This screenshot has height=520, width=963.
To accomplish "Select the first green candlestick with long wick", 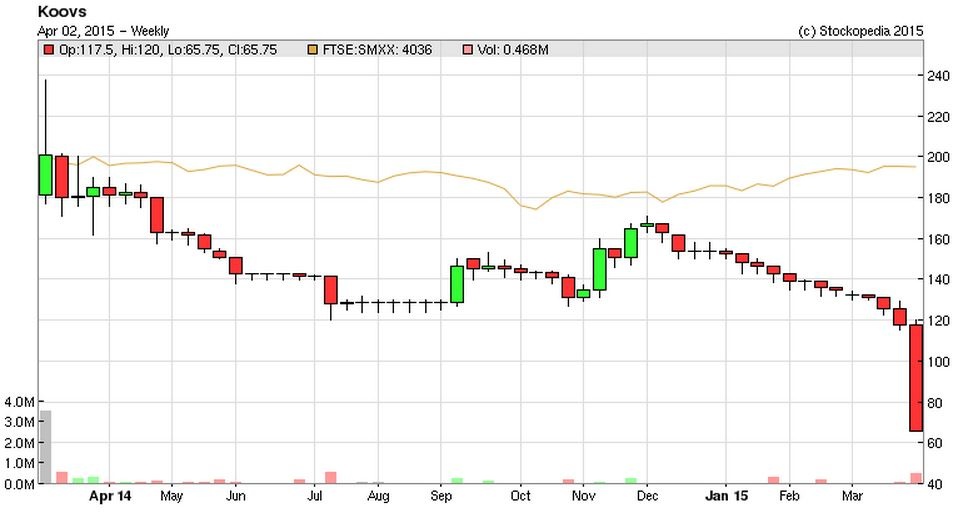I will (x=45, y=175).
